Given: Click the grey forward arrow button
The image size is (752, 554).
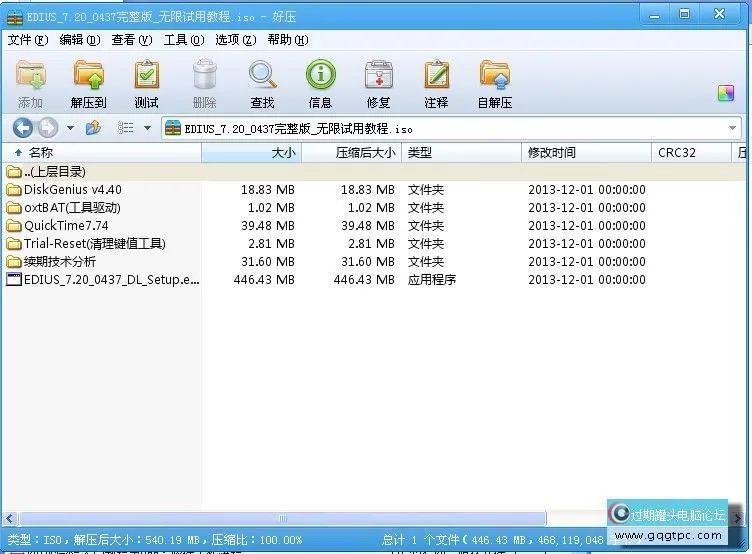Looking at the screenshot, I should click(x=47, y=128).
